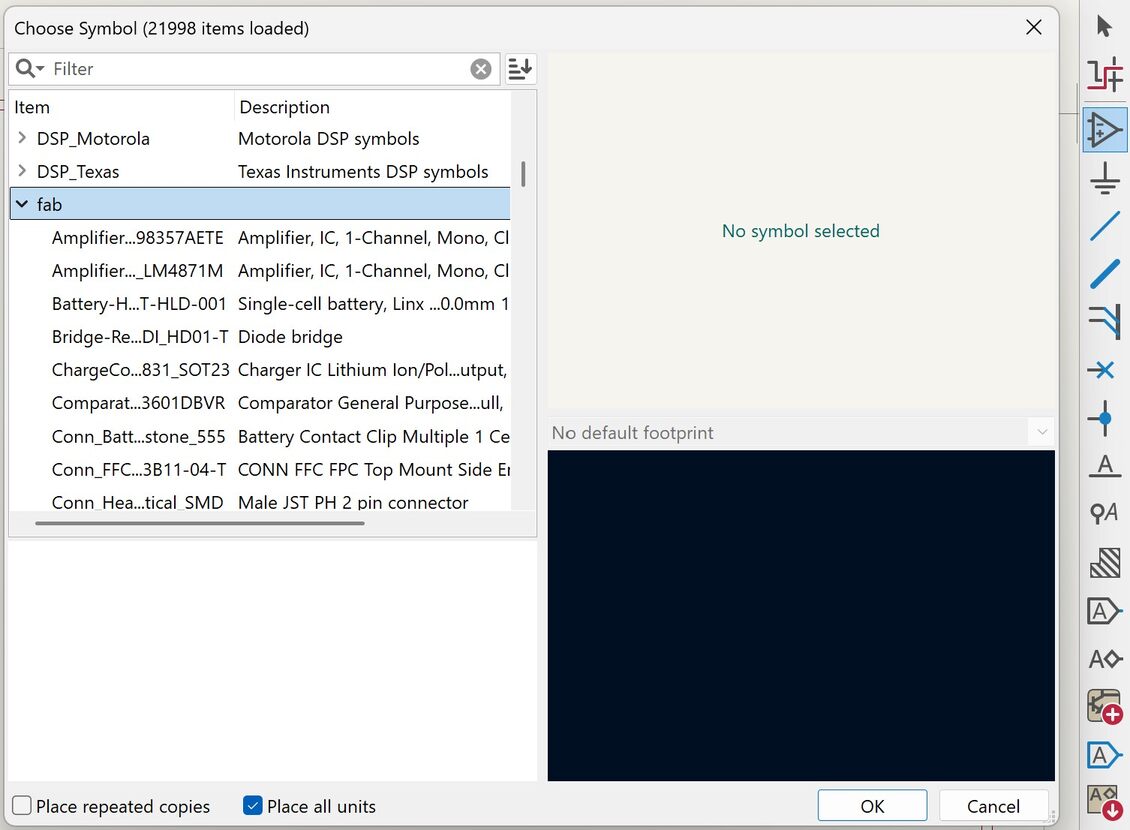Click the horizontal scrollbar under symbol list
The height and width of the screenshot is (830, 1130).
pos(200,523)
